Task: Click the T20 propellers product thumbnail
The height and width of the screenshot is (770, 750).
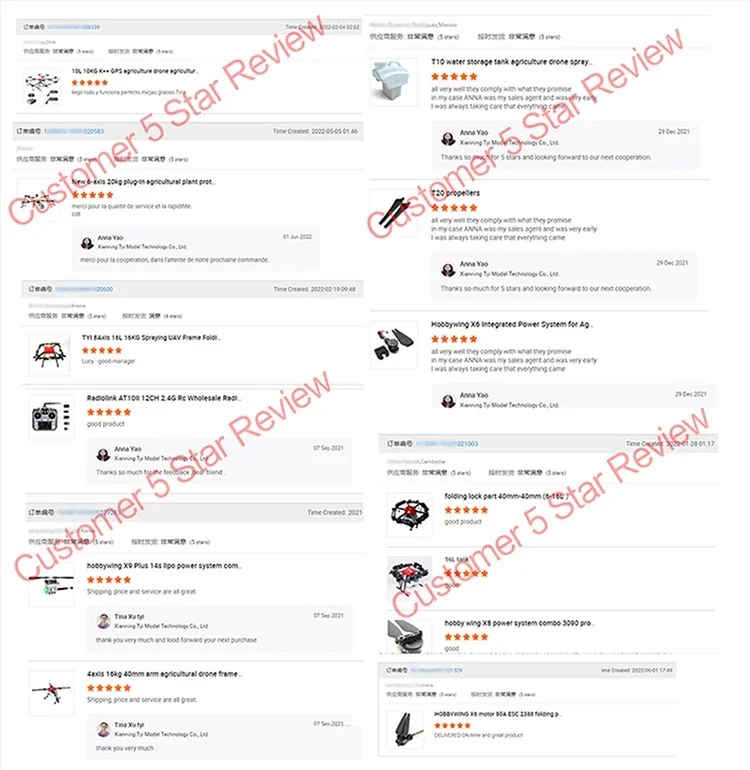Action: coord(393,214)
